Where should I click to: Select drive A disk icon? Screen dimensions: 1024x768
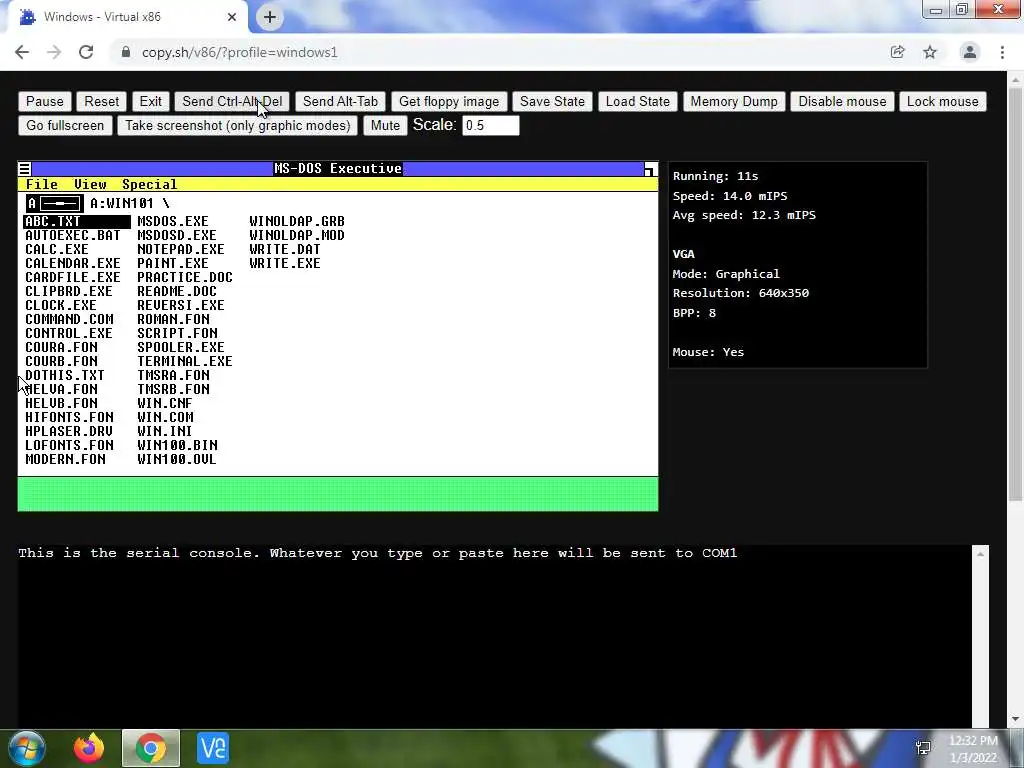pyautogui.click(x=54, y=204)
